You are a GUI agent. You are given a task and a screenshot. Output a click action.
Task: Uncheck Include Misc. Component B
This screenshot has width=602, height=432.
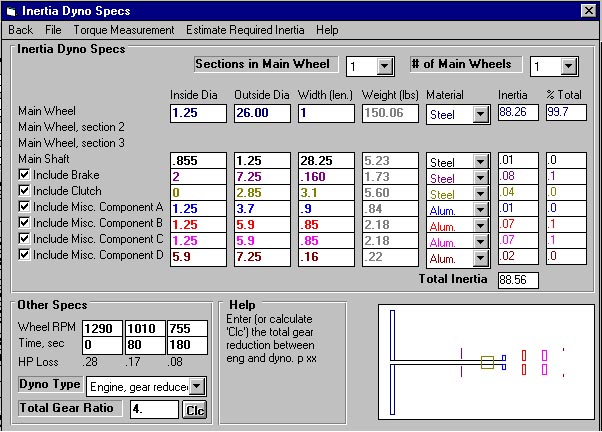(x=24, y=223)
